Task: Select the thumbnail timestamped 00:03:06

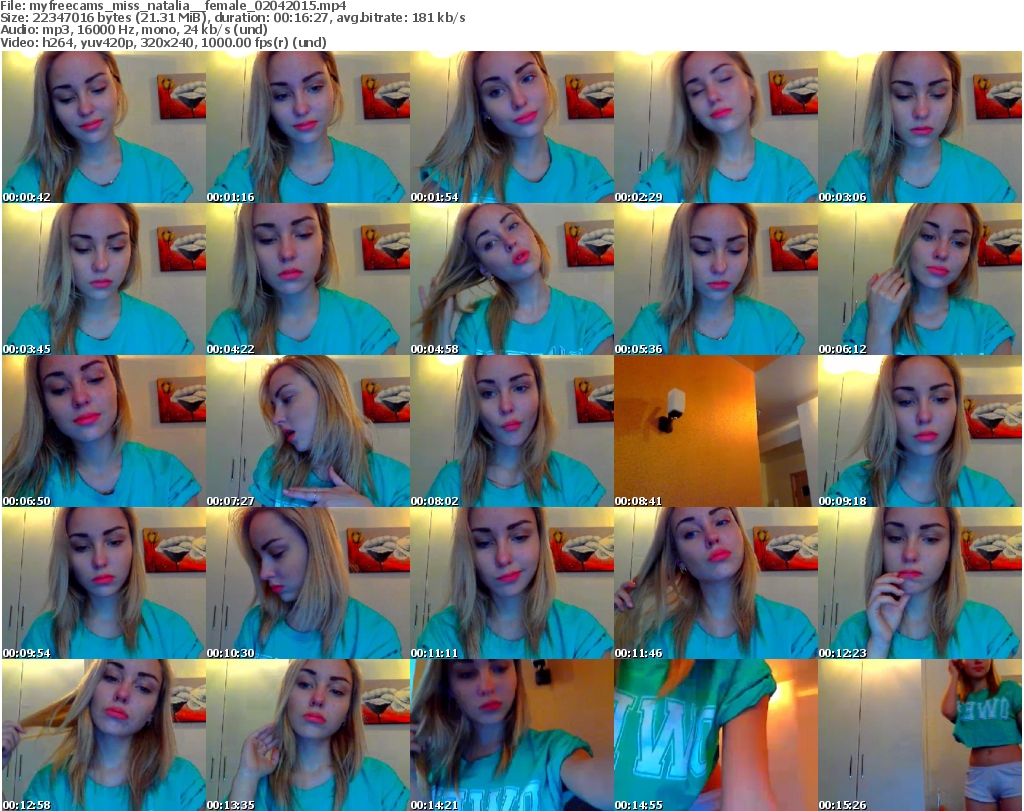Action: (x=920, y=127)
